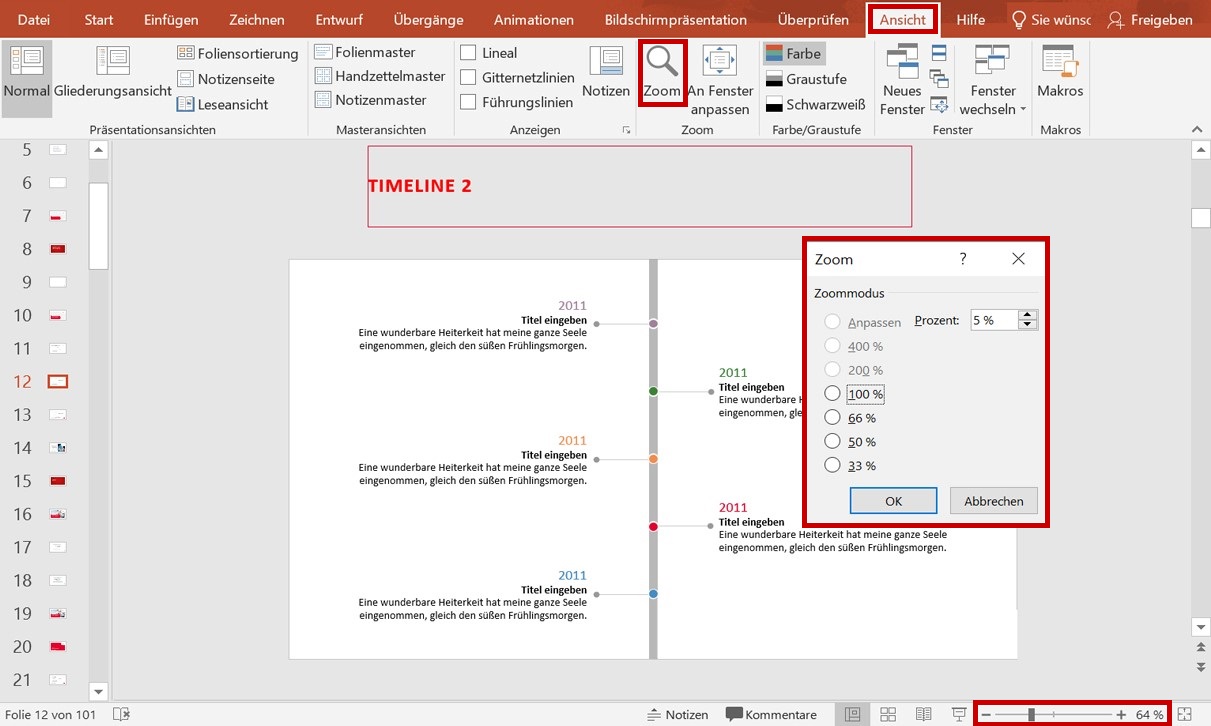Screen dimensions: 1211x726
Task: Open the Bildschirmpräsentation tab
Action: 676,20
